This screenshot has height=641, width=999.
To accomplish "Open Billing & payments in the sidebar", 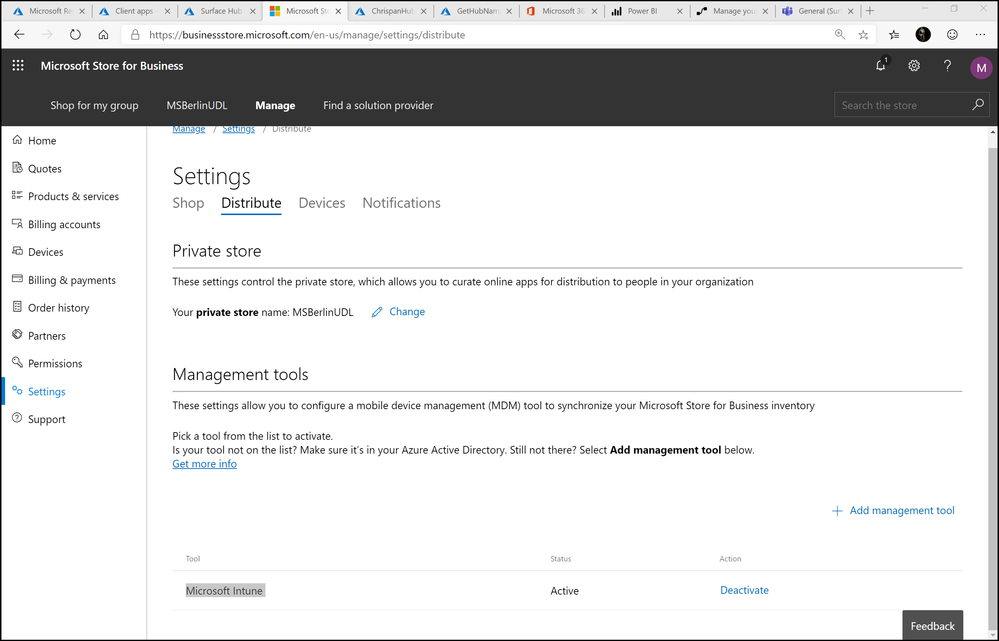I will (64, 280).
